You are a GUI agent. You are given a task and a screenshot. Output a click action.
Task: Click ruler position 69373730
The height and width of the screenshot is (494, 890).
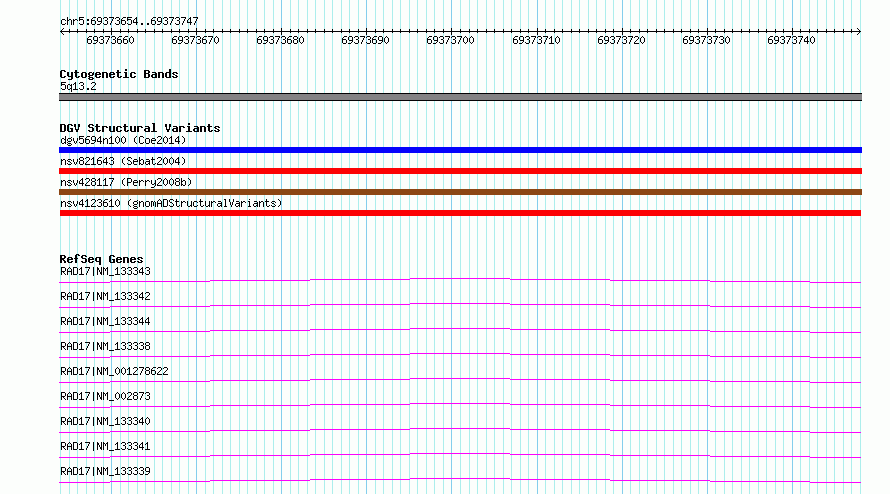(707, 40)
